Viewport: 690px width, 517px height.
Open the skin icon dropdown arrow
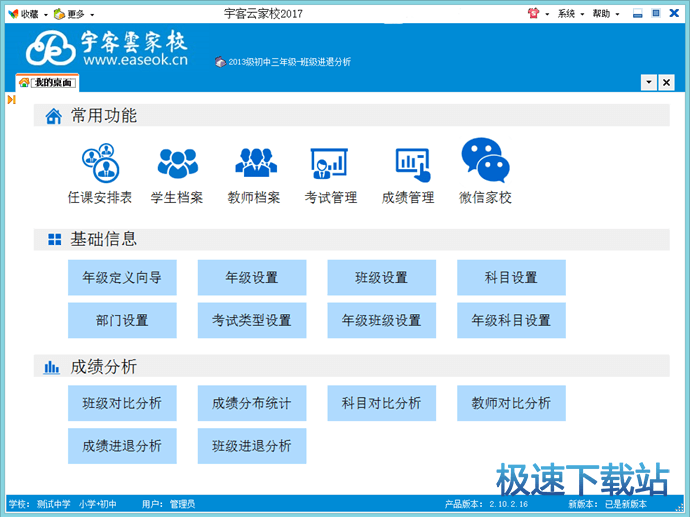(x=547, y=15)
